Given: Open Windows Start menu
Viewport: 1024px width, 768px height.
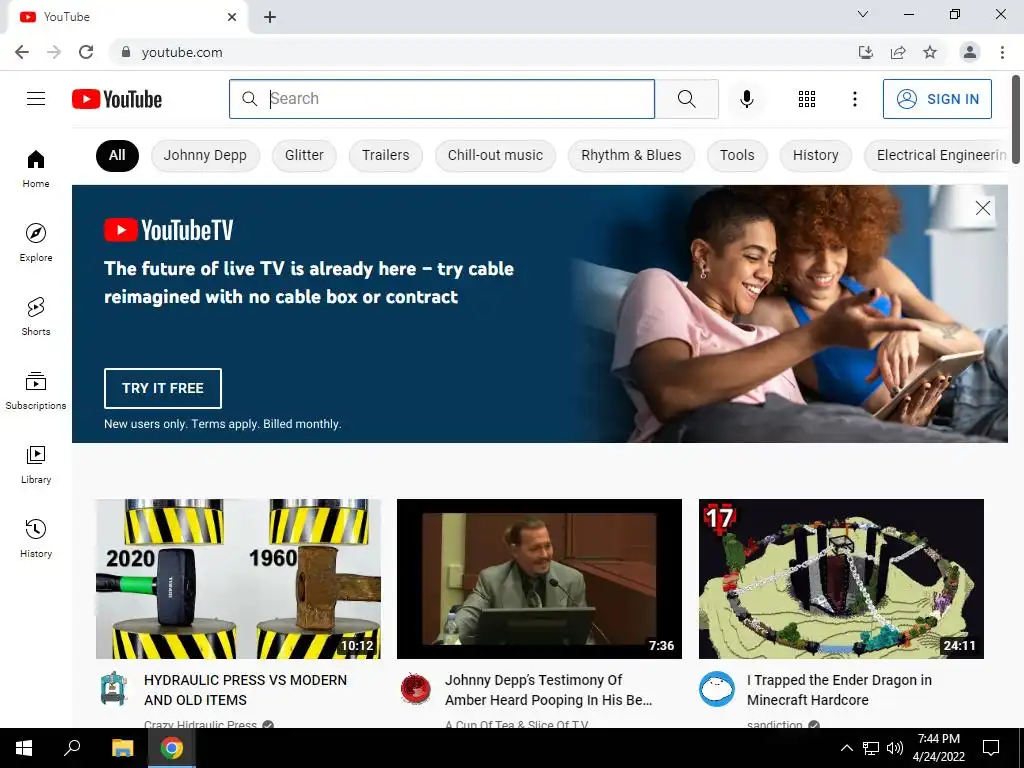Looking at the screenshot, I should [24, 748].
